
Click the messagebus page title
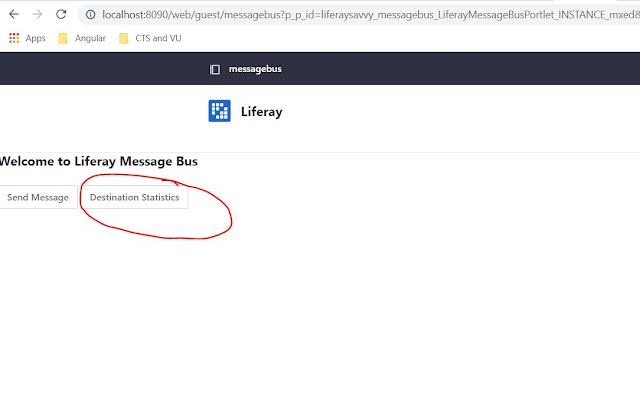pyautogui.click(x=255, y=69)
